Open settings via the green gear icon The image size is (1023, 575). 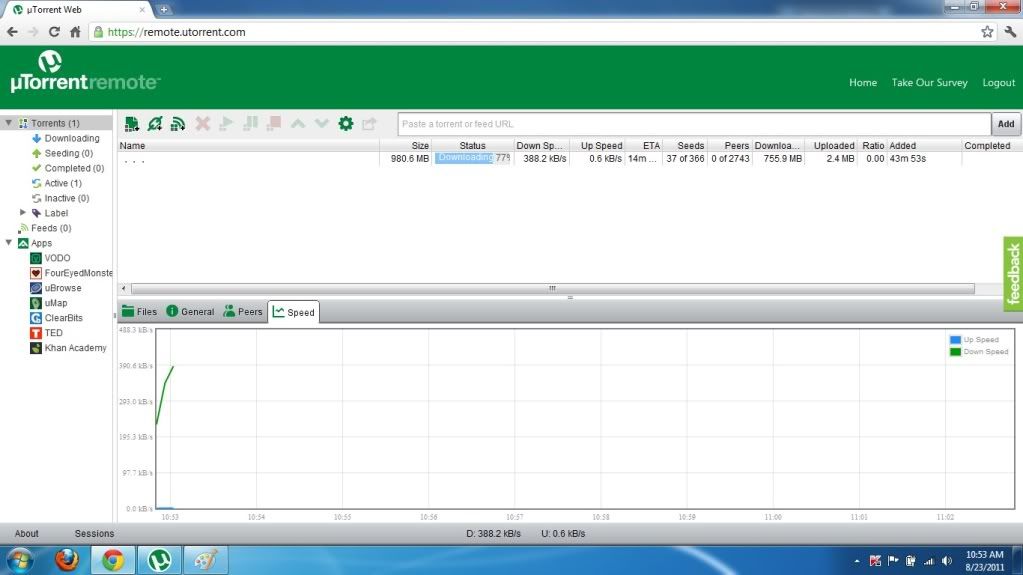click(x=346, y=123)
